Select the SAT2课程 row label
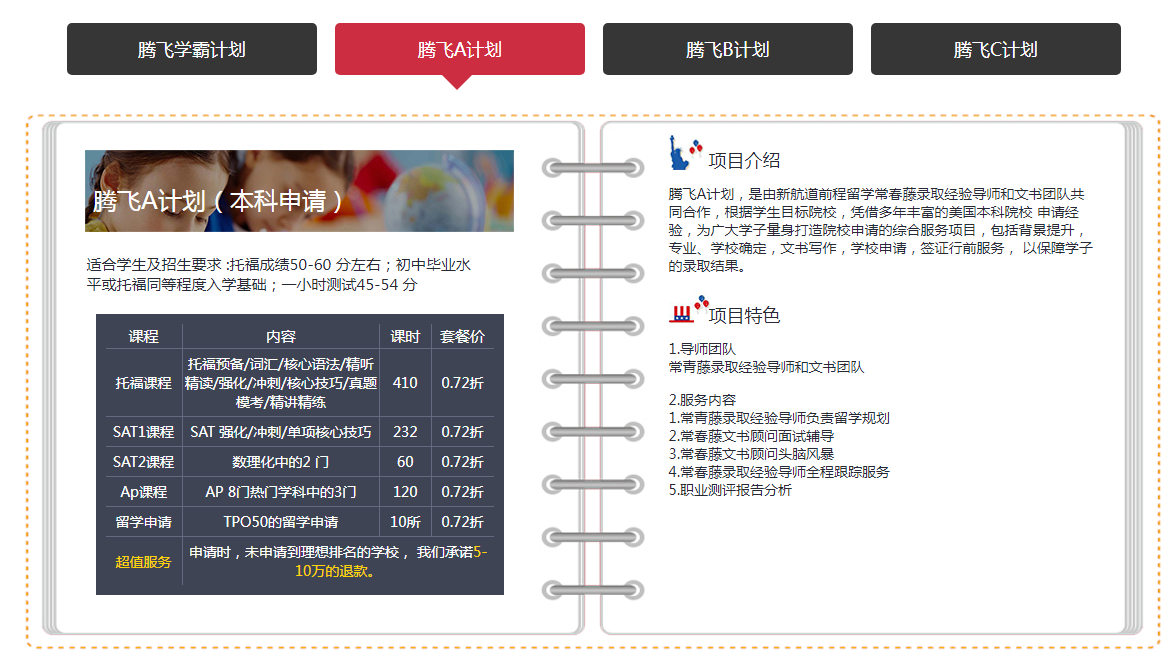 144,462
